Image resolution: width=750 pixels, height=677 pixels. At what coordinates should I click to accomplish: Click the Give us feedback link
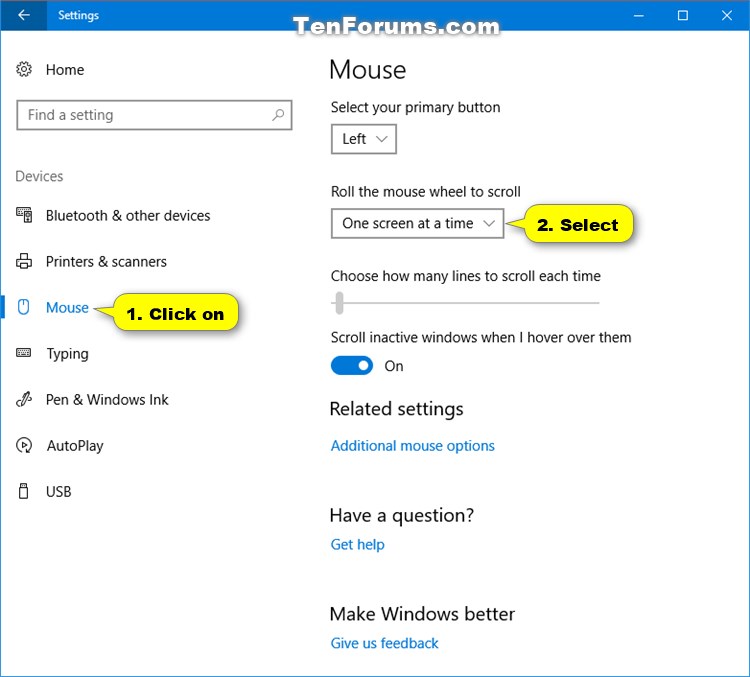pyautogui.click(x=384, y=643)
